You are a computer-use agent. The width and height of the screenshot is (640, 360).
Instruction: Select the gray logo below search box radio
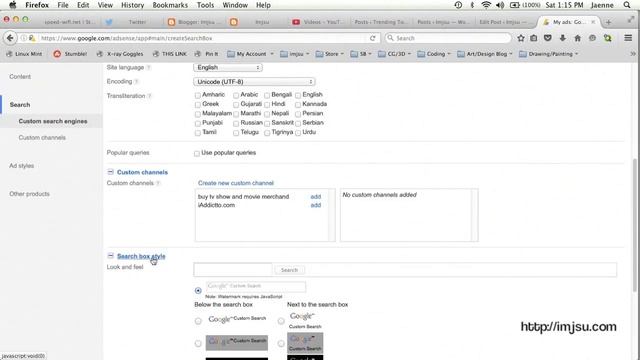(198, 344)
